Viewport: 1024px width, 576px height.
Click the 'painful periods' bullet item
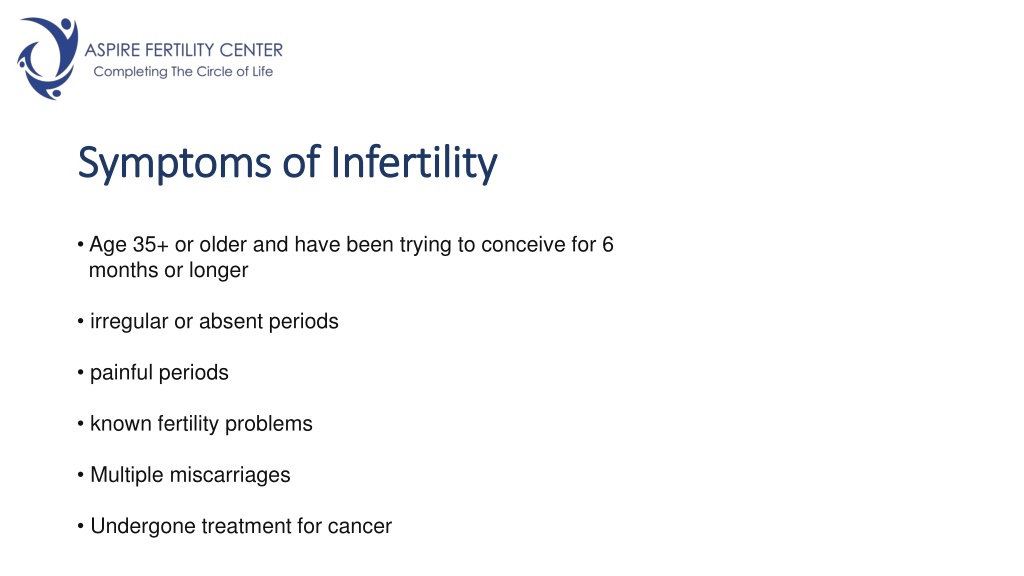[159, 373]
